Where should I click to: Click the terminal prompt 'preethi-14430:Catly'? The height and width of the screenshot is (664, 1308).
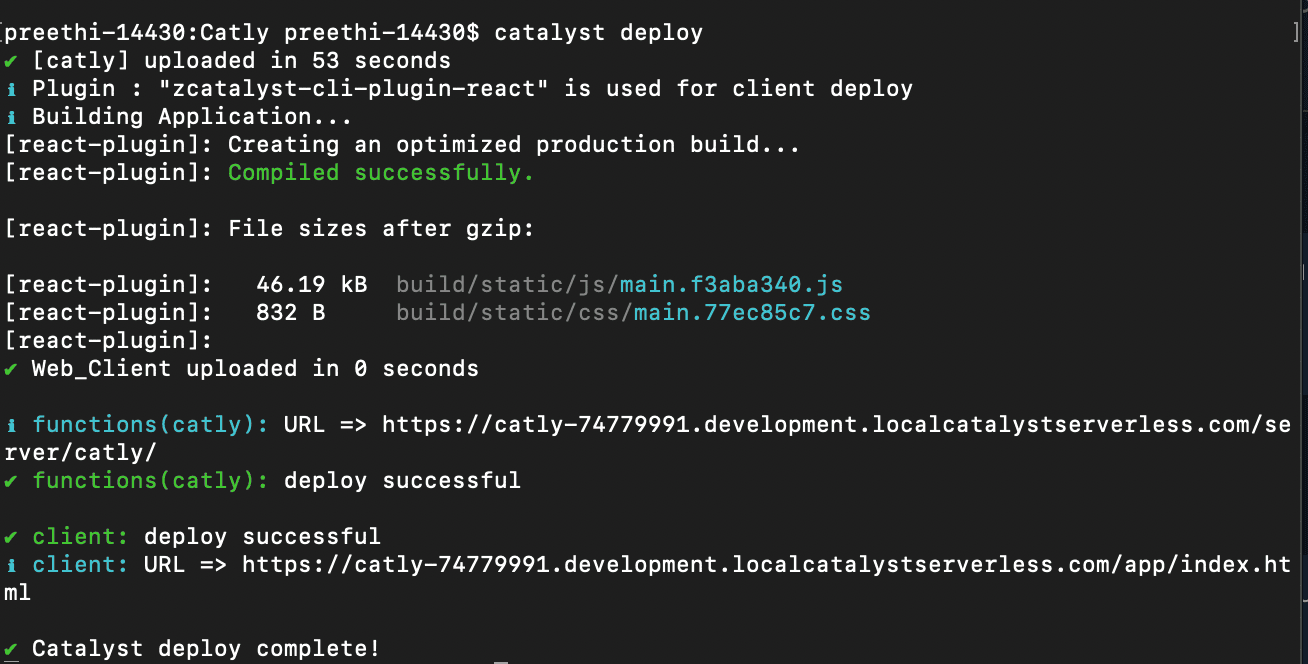(137, 33)
